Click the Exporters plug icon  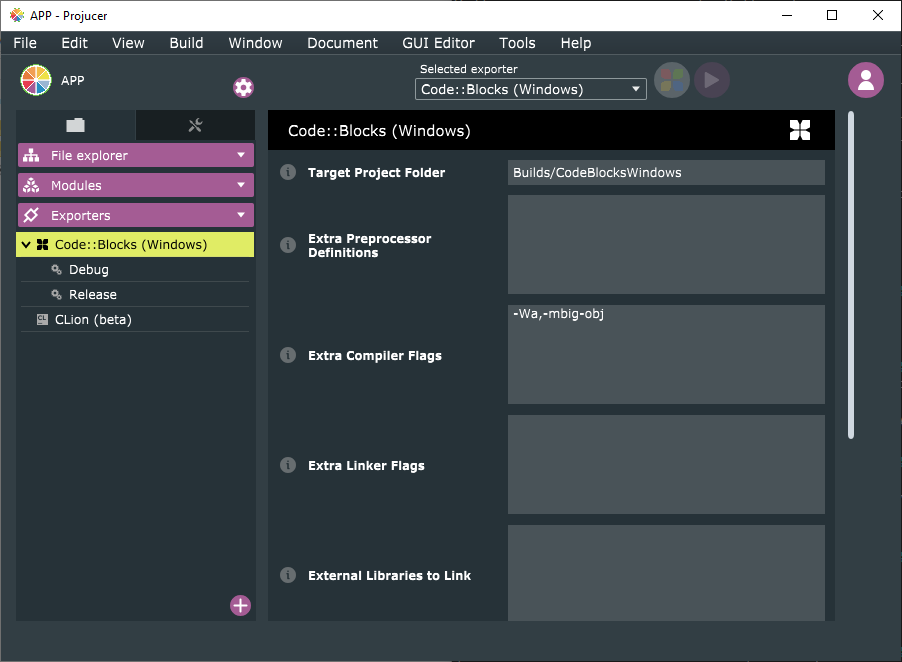tap(31, 215)
